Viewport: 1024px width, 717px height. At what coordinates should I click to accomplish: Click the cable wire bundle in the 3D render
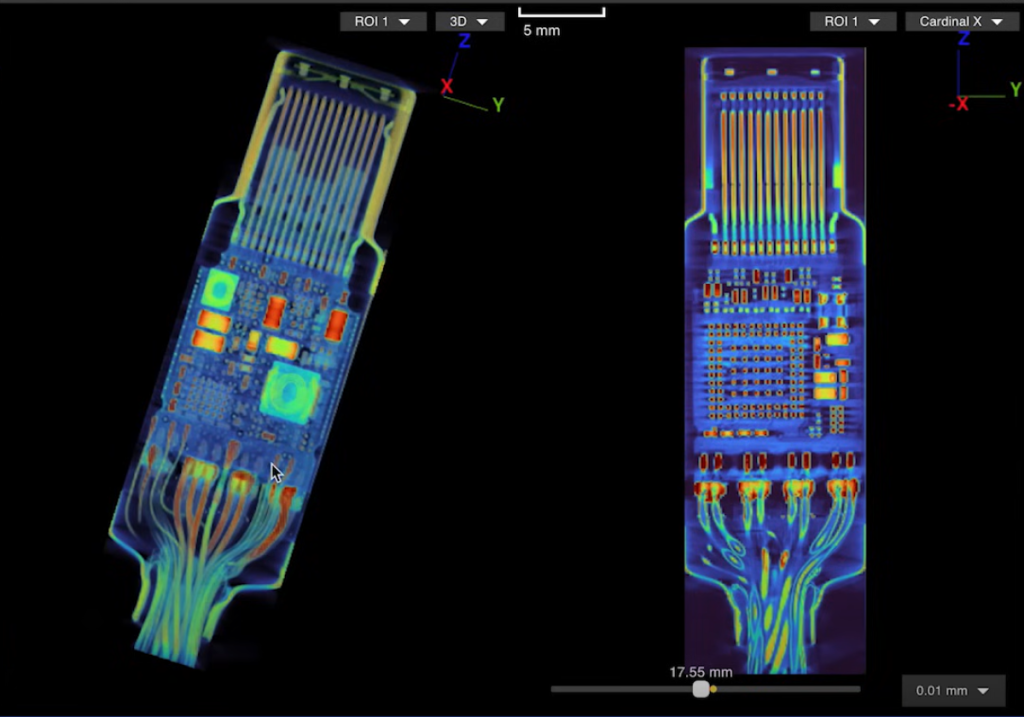tap(200, 590)
